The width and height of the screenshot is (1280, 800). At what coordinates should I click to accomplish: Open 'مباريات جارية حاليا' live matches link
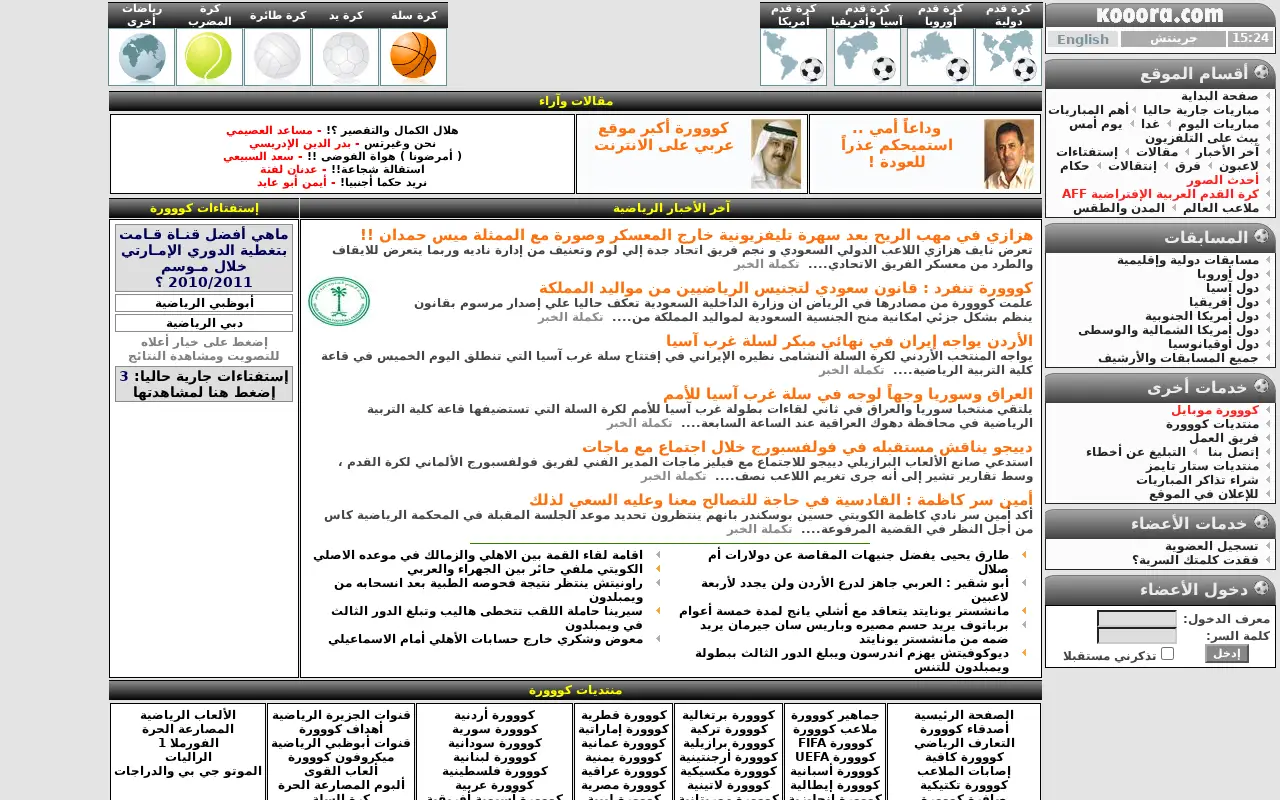1200,110
